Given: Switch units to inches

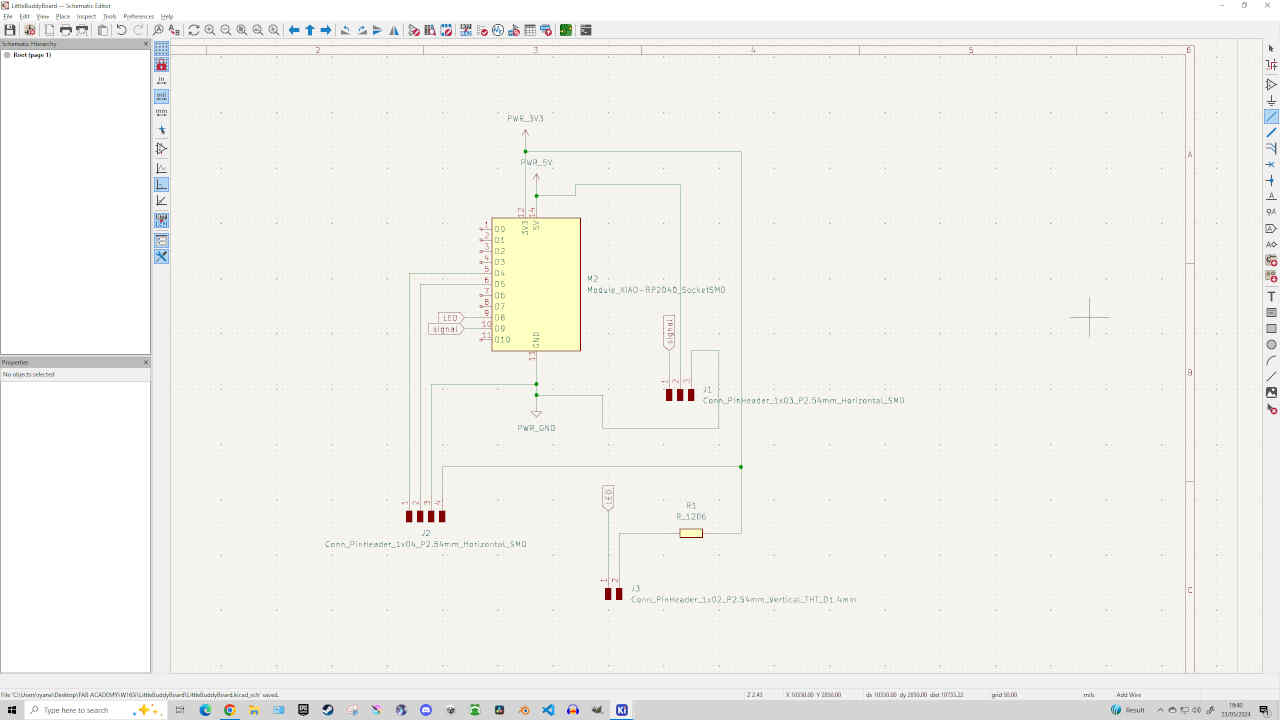Looking at the screenshot, I should pos(161,80).
